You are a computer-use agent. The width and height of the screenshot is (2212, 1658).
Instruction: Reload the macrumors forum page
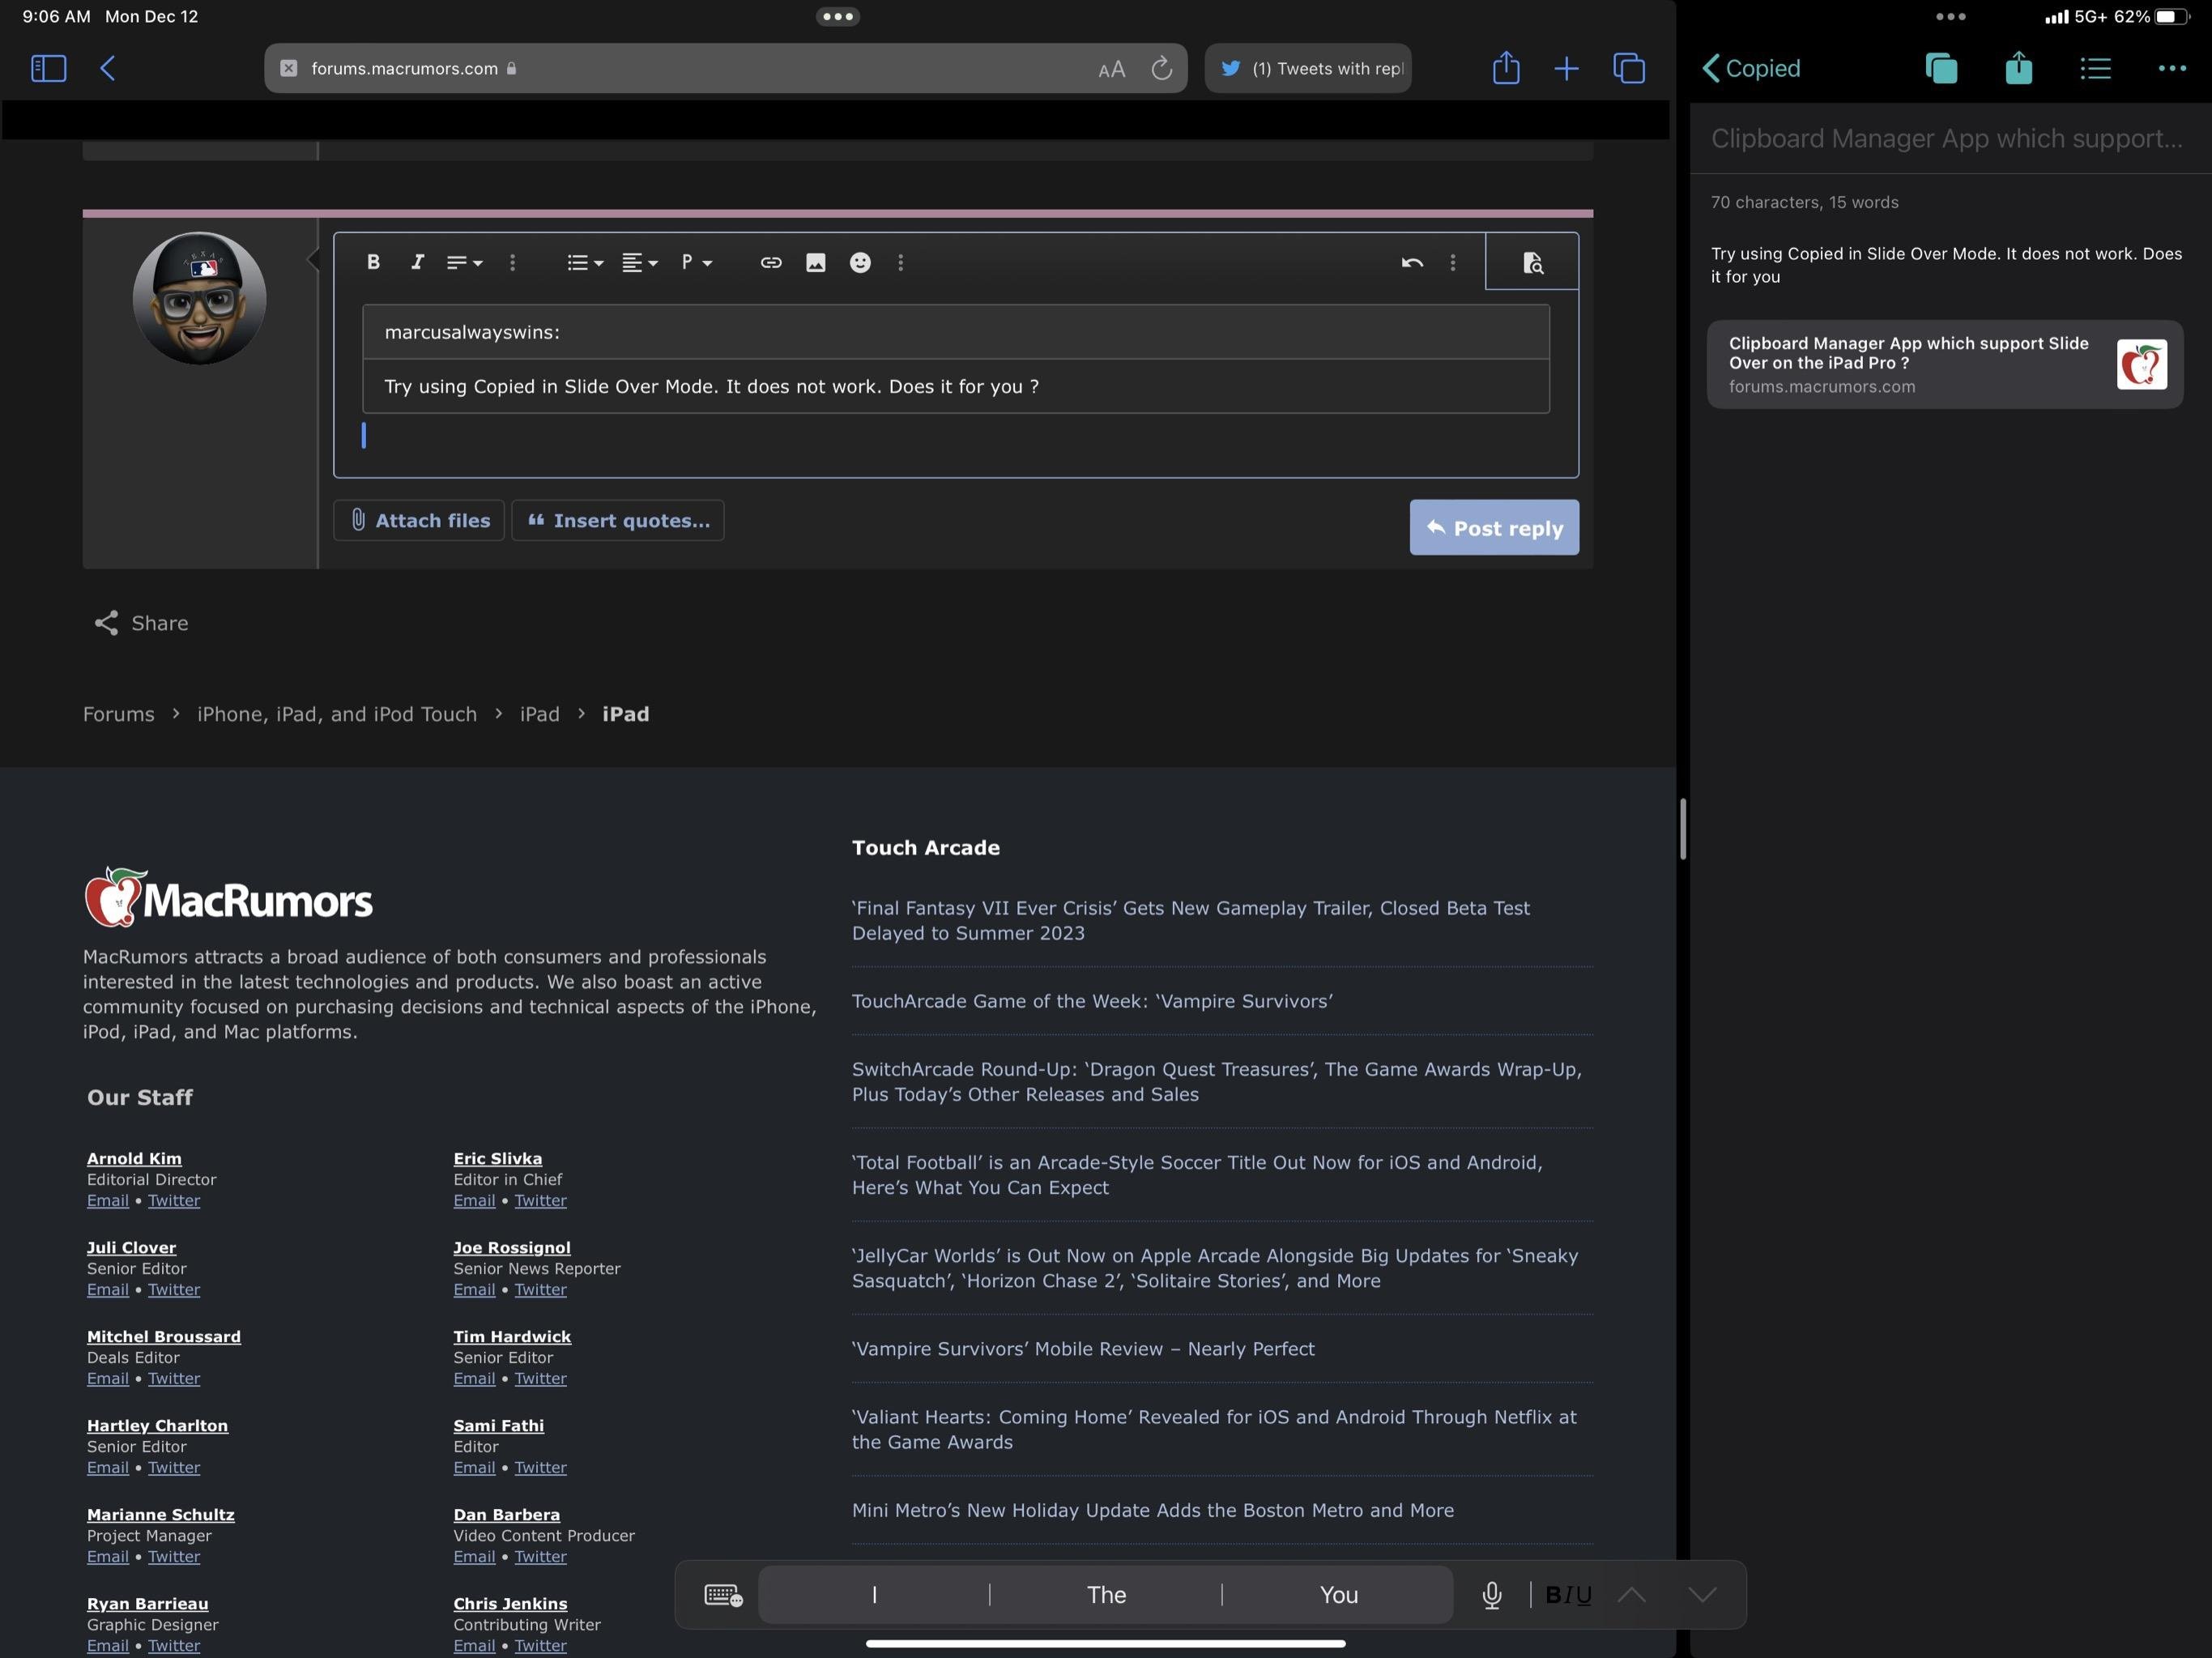click(x=1161, y=68)
